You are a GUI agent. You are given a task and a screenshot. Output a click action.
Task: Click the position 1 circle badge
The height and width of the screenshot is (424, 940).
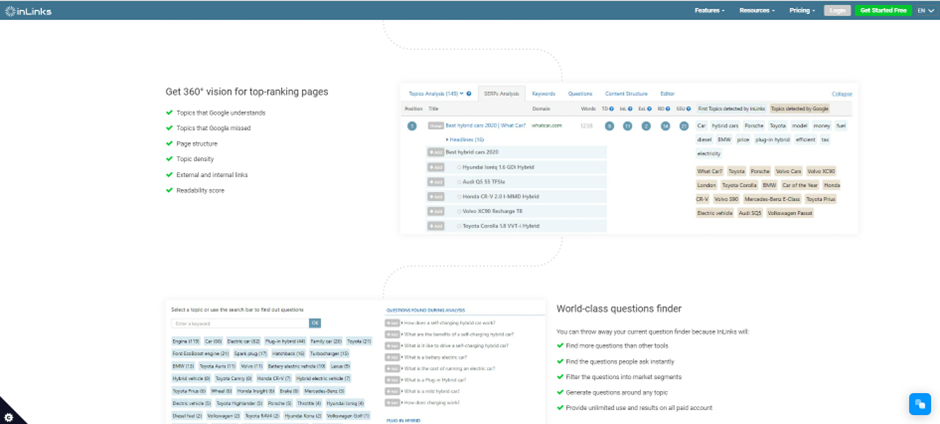pyautogui.click(x=412, y=126)
